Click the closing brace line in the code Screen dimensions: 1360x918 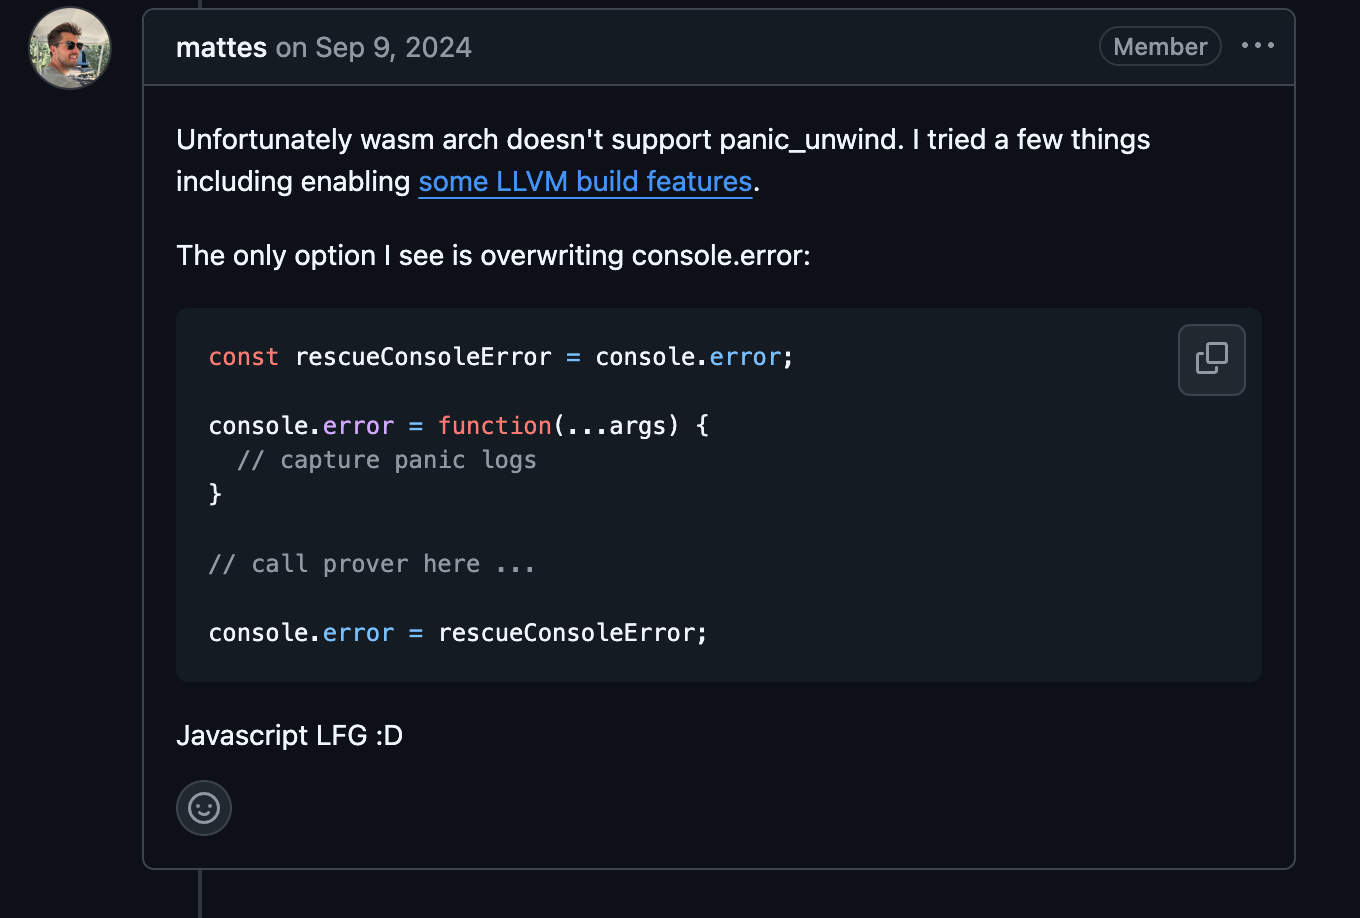click(x=215, y=494)
